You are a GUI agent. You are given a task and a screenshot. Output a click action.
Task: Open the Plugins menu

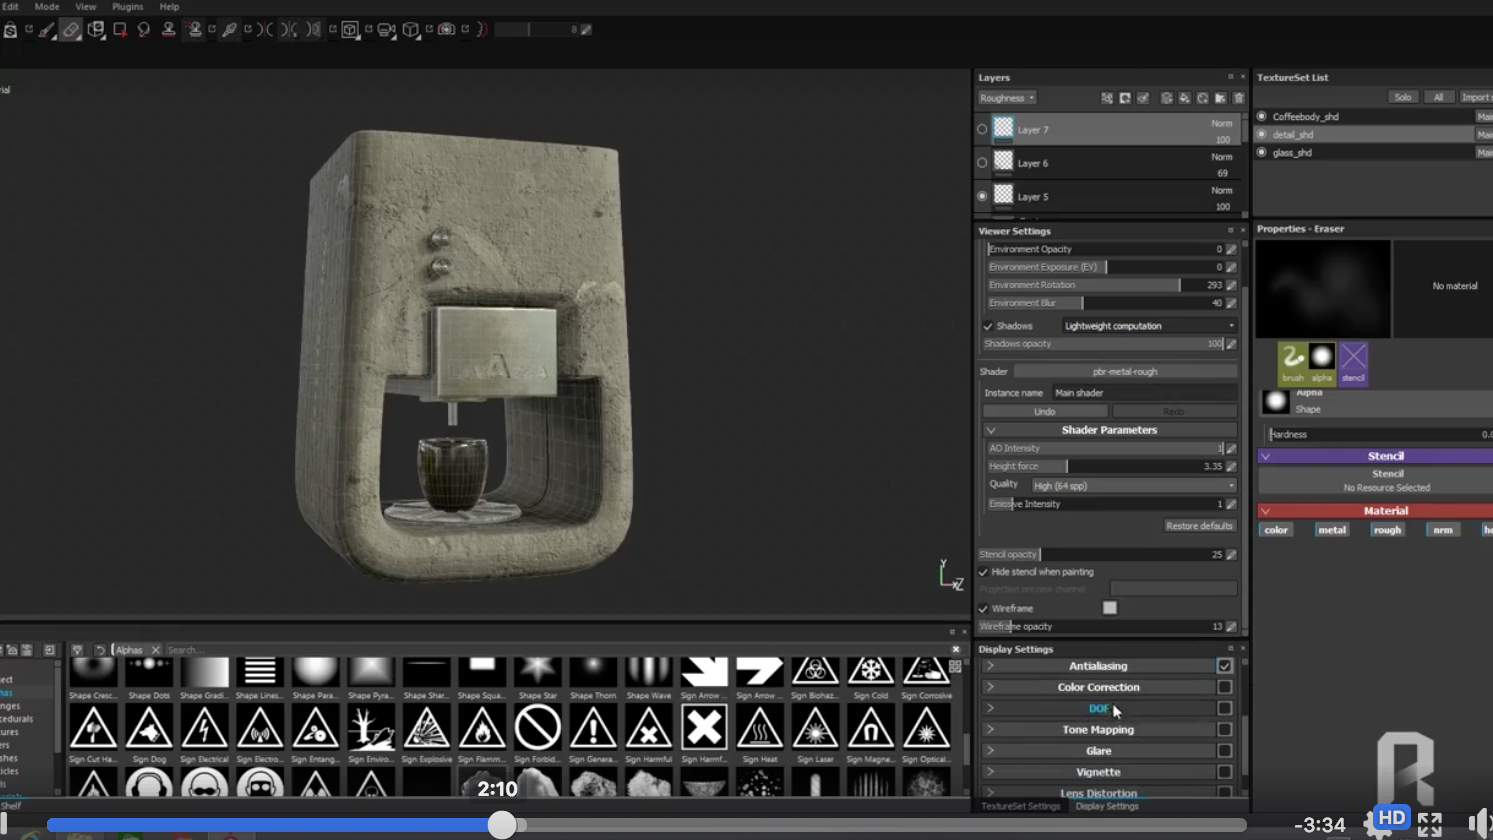pos(127,7)
